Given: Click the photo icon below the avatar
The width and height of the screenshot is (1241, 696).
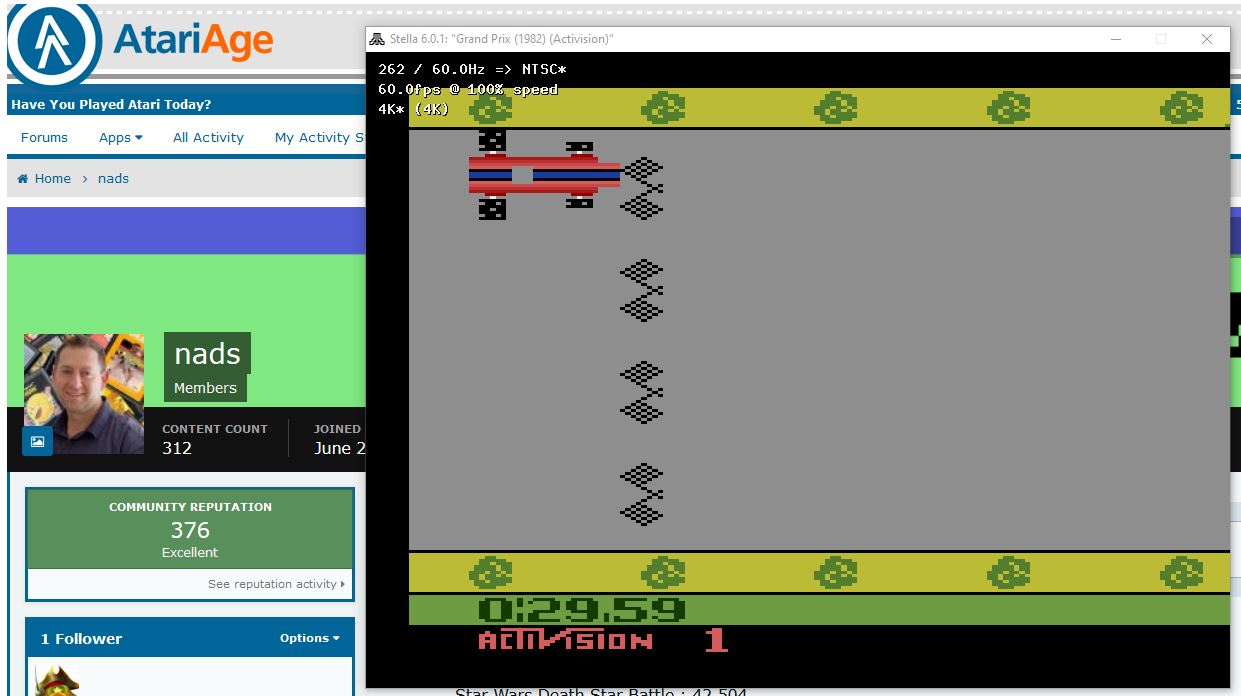Looking at the screenshot, I should [x=37, y=441].
